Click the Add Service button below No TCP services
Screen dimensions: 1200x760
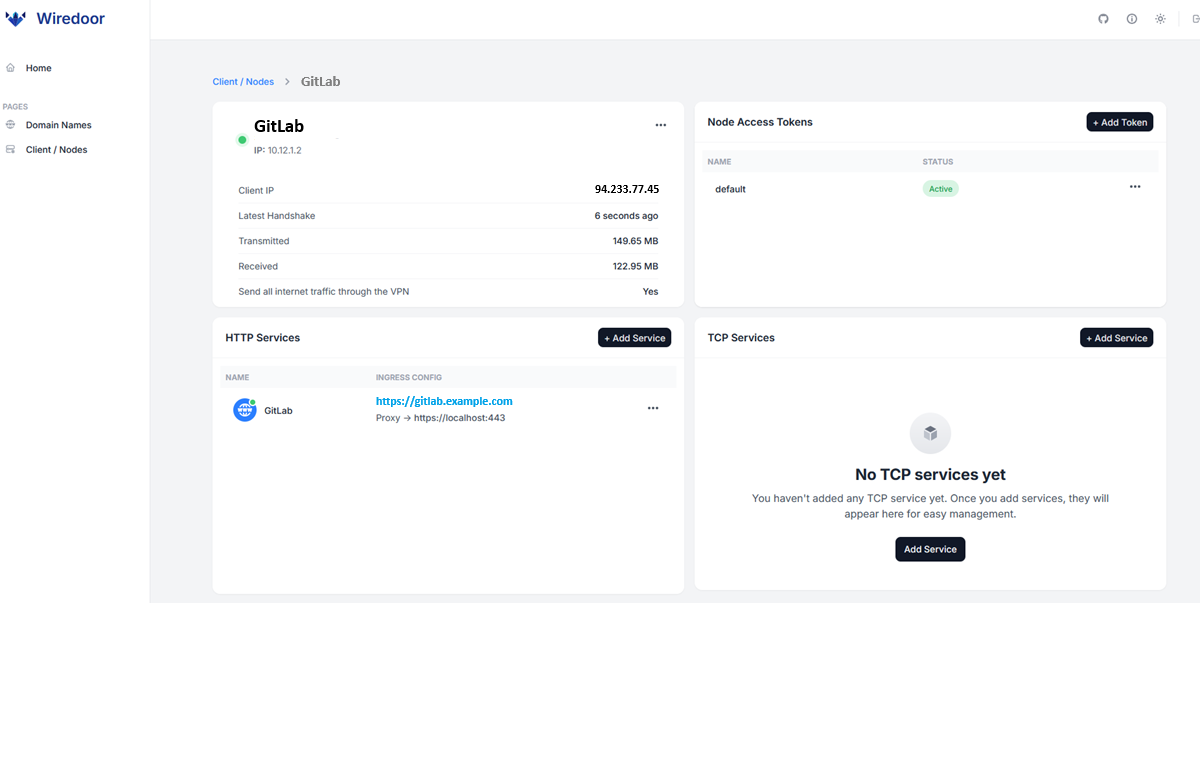click(x=930, y=549)
